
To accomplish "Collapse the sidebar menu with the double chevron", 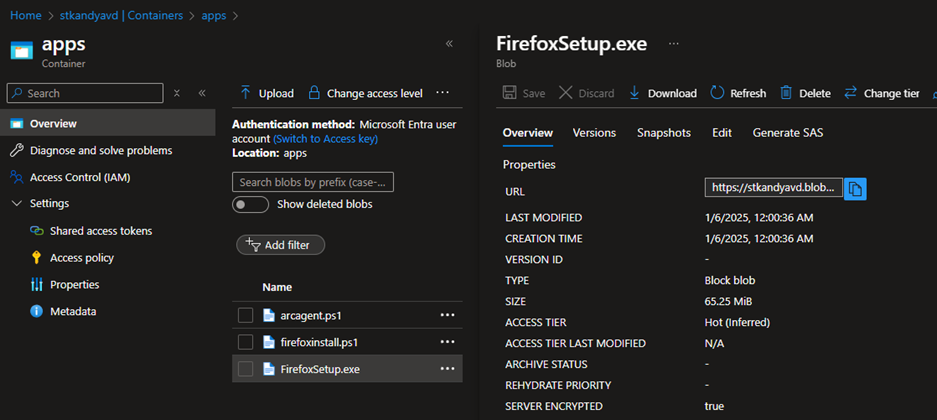I will 202,93.
